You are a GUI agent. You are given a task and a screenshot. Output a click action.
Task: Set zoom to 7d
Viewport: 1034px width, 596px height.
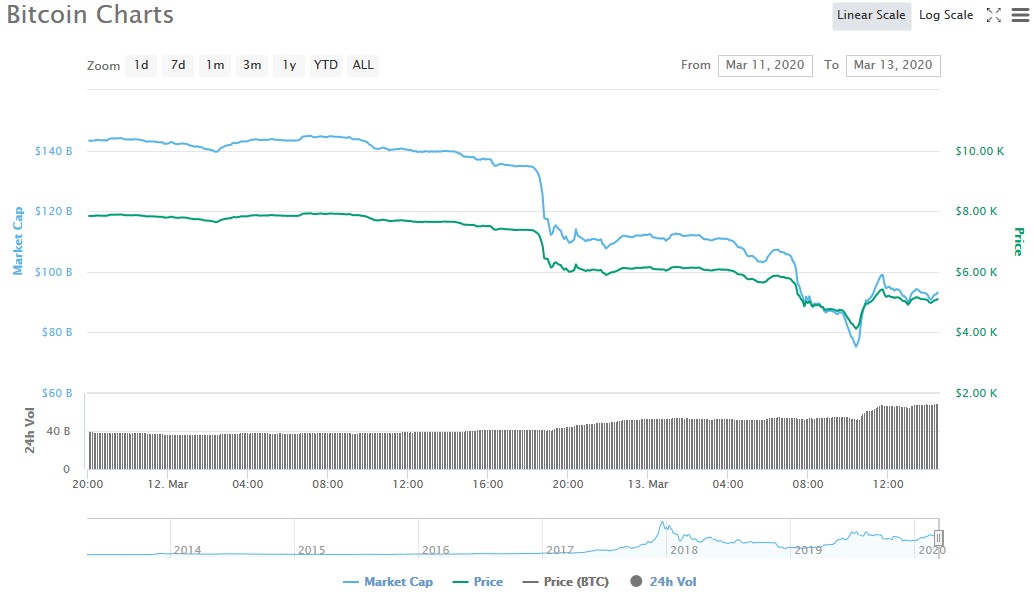[x=178, y=65]
